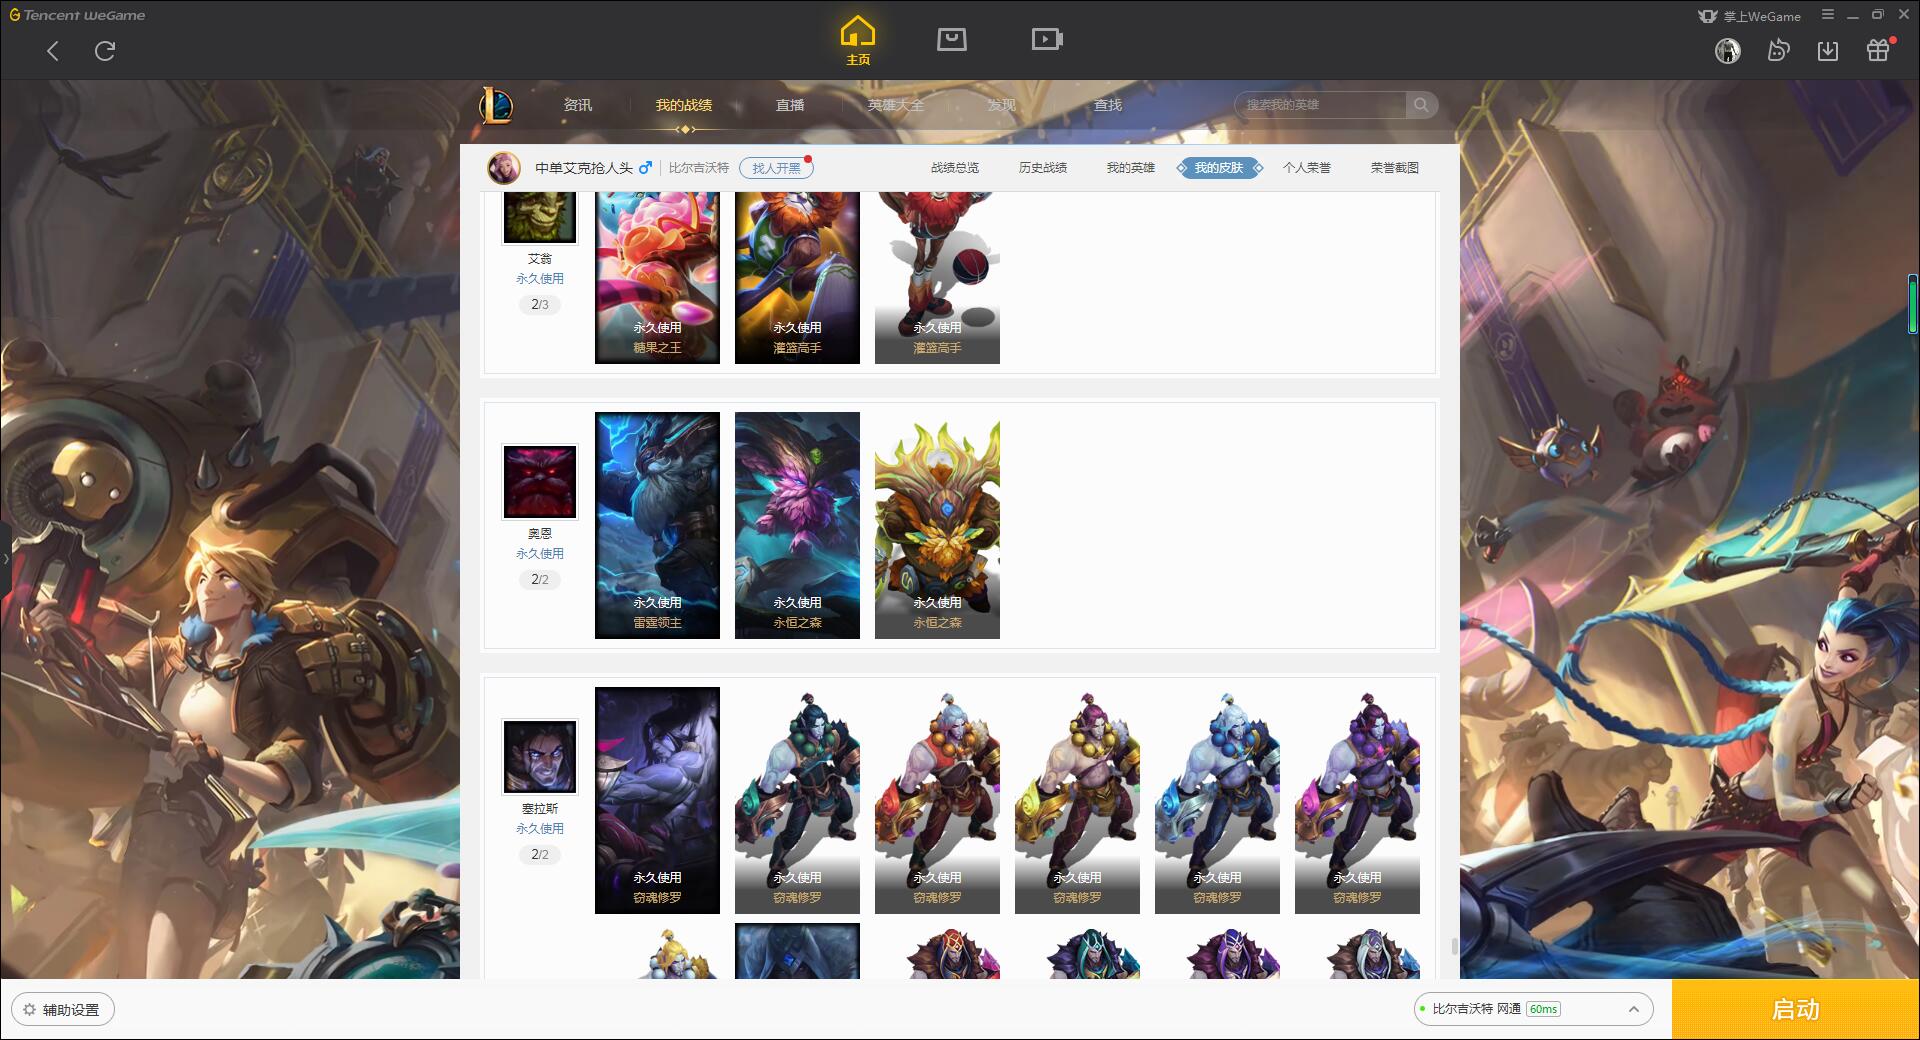The height and width of the screenshot is (1040, 1920).
Task: Open the 主页 home icon
Action: tap(858, 41)
